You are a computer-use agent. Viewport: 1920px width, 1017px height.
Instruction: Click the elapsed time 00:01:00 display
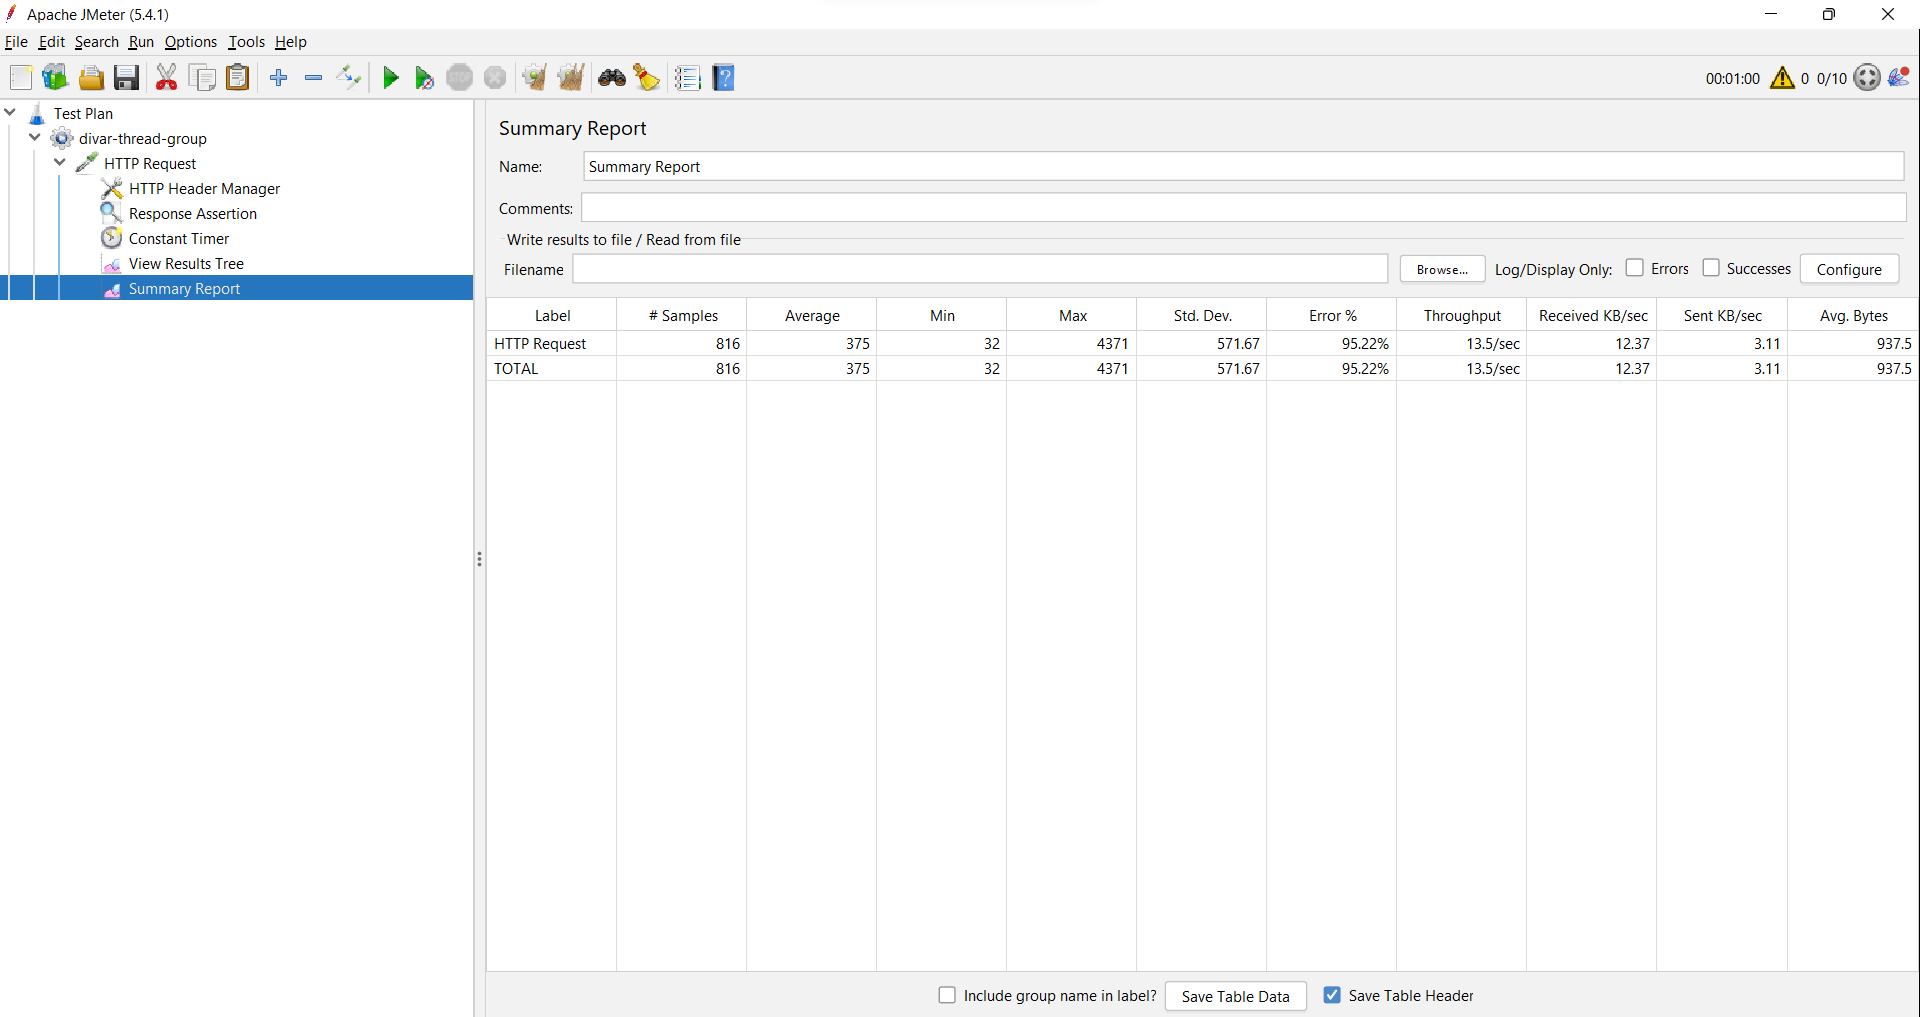click(1732, 78)
